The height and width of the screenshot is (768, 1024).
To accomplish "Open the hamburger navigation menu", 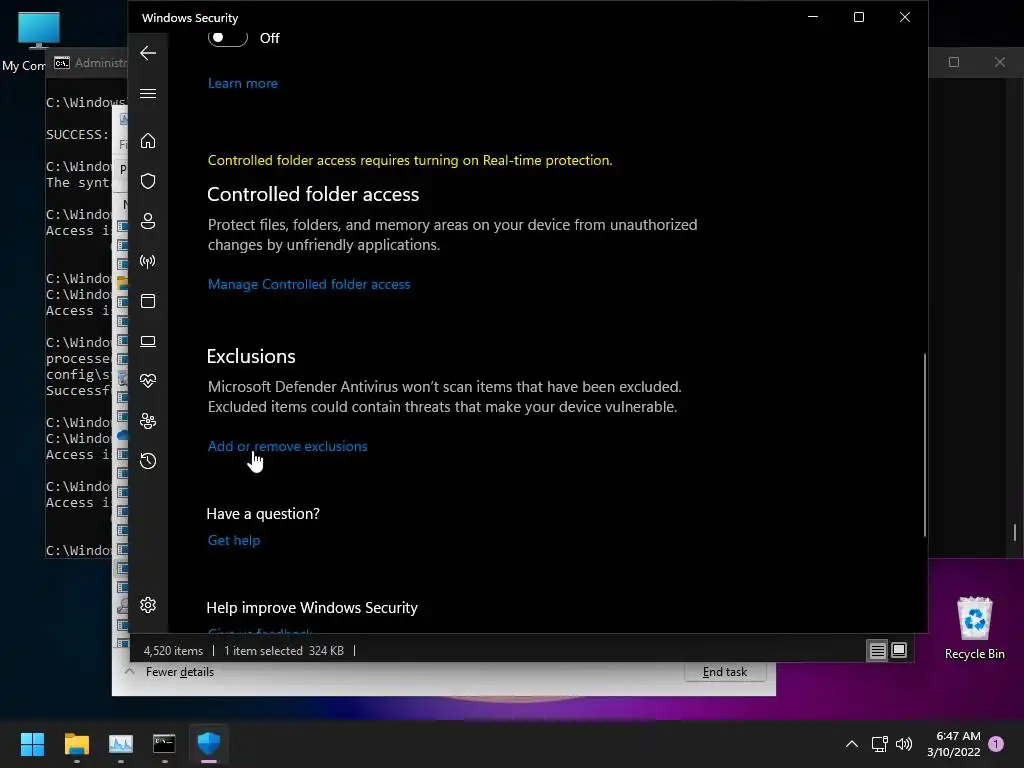I will pyautogui.click(x=148, y=93).
